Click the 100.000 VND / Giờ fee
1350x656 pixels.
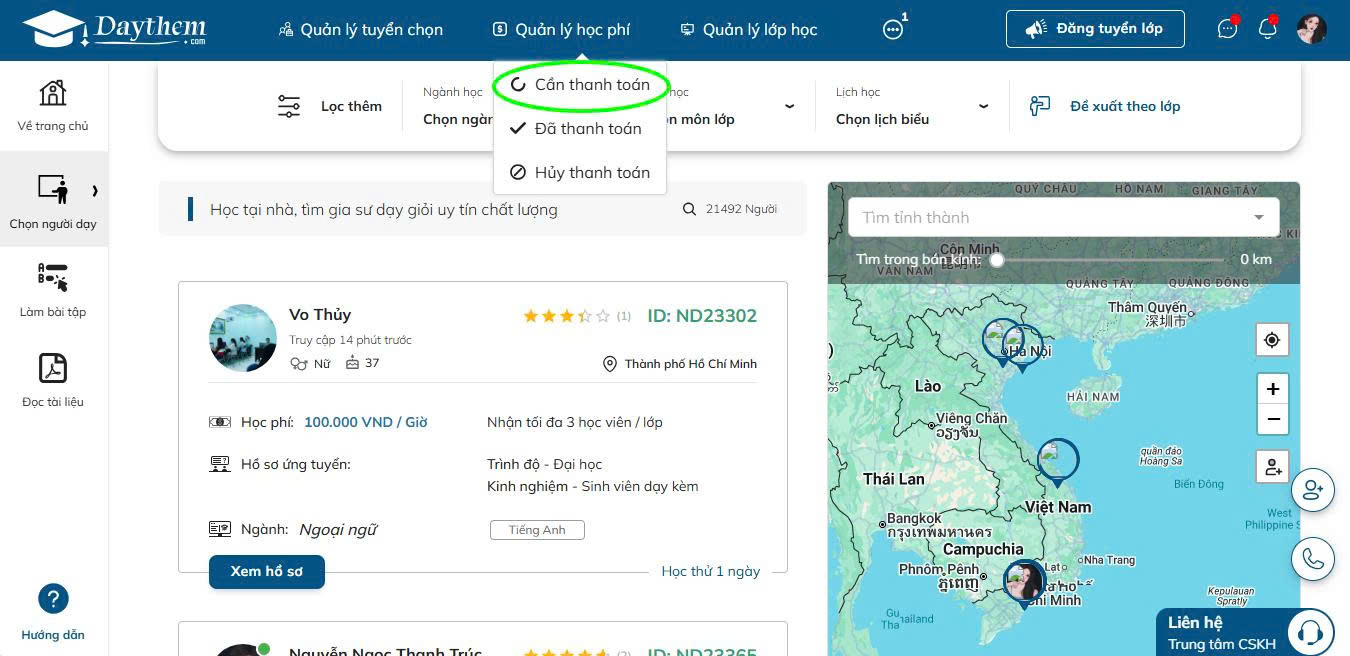pos(366,422)
